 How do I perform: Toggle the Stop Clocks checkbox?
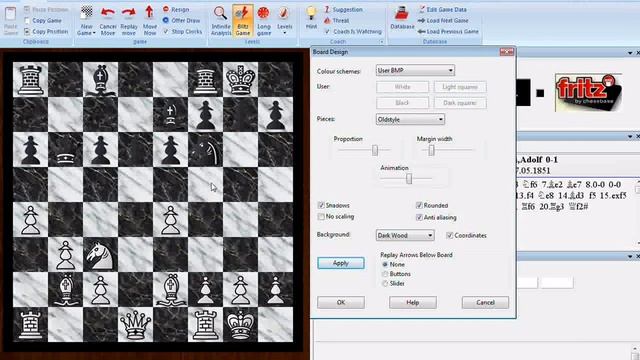coord(166,31)
